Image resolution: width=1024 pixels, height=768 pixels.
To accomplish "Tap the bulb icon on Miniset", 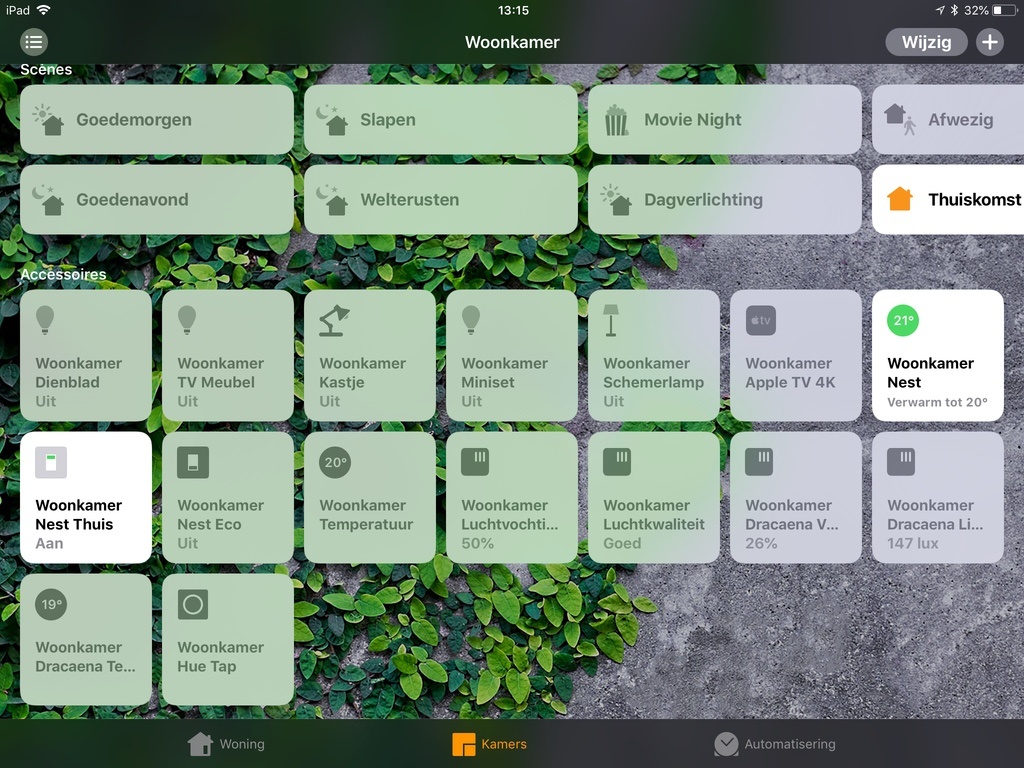I will [471, 320].
